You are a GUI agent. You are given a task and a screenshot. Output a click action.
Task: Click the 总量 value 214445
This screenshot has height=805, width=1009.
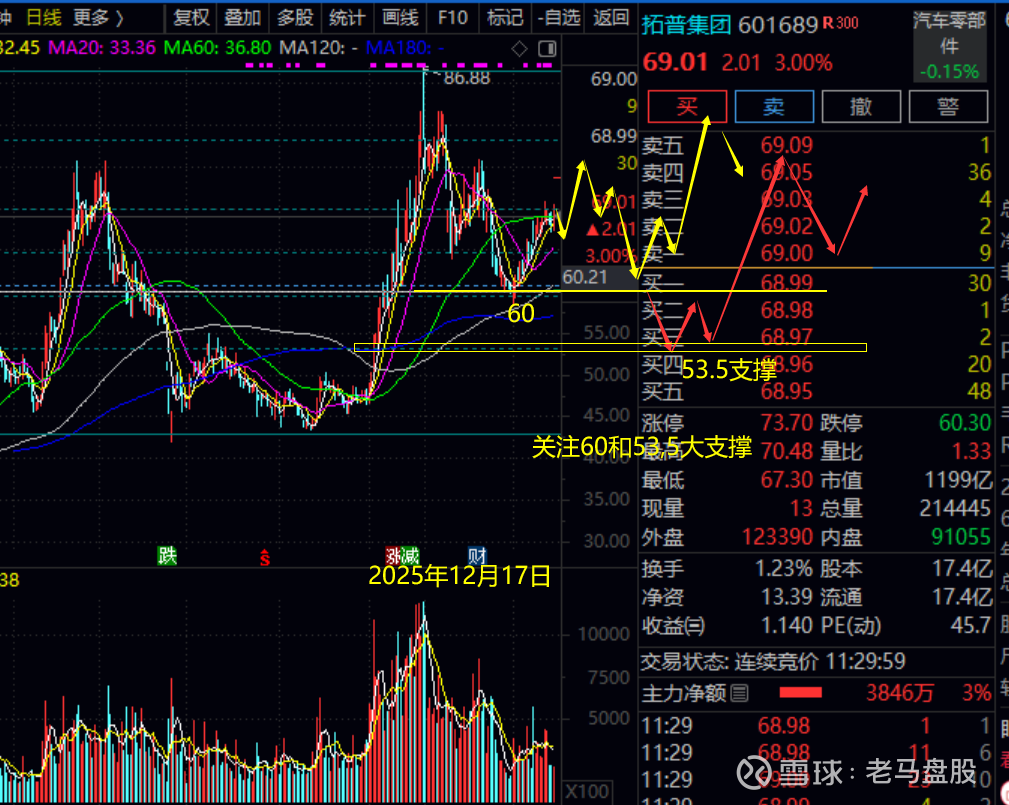[x=955, y=508]
